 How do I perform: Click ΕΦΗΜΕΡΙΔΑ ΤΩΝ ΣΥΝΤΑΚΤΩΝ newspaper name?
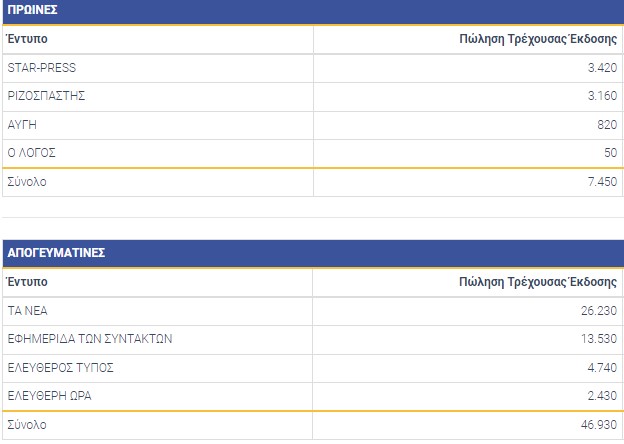[x=90, y=338]
